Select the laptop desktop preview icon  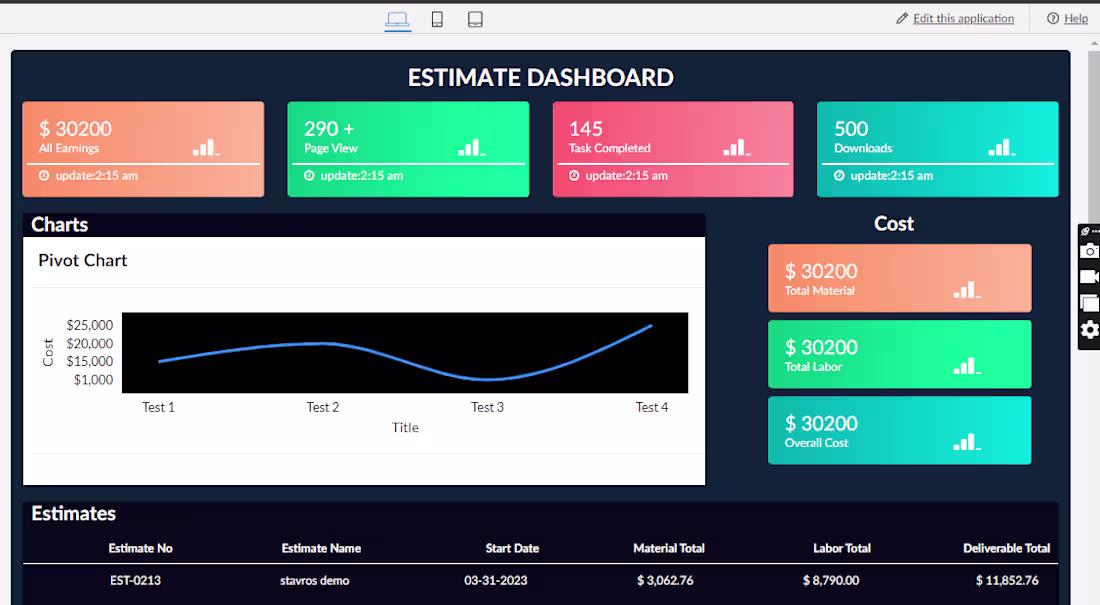pyautogui.click(x=398, y=18)
